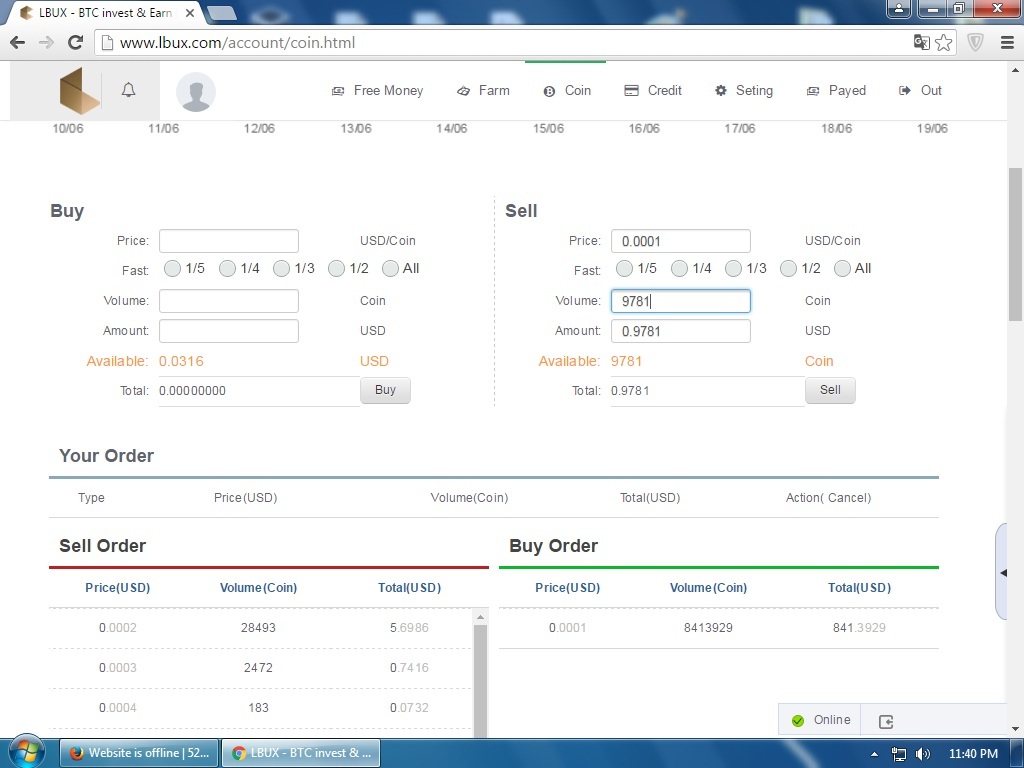Select Buy fast 1/3 radio button
The image size is (1024, 768).
tap(281, 268)
